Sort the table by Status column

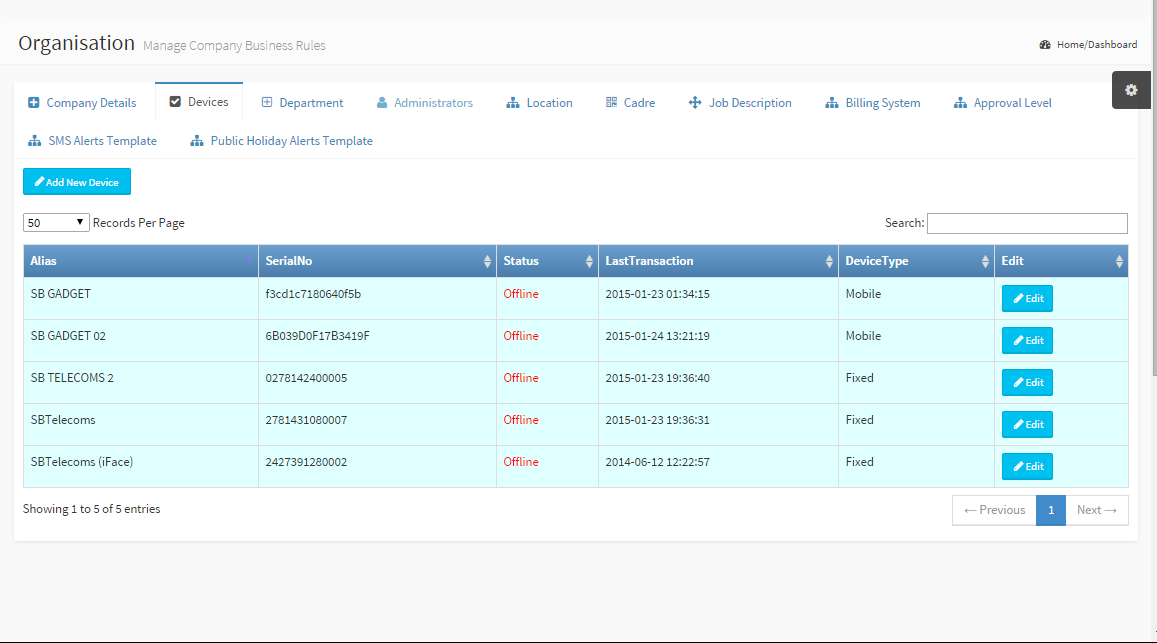547,261
